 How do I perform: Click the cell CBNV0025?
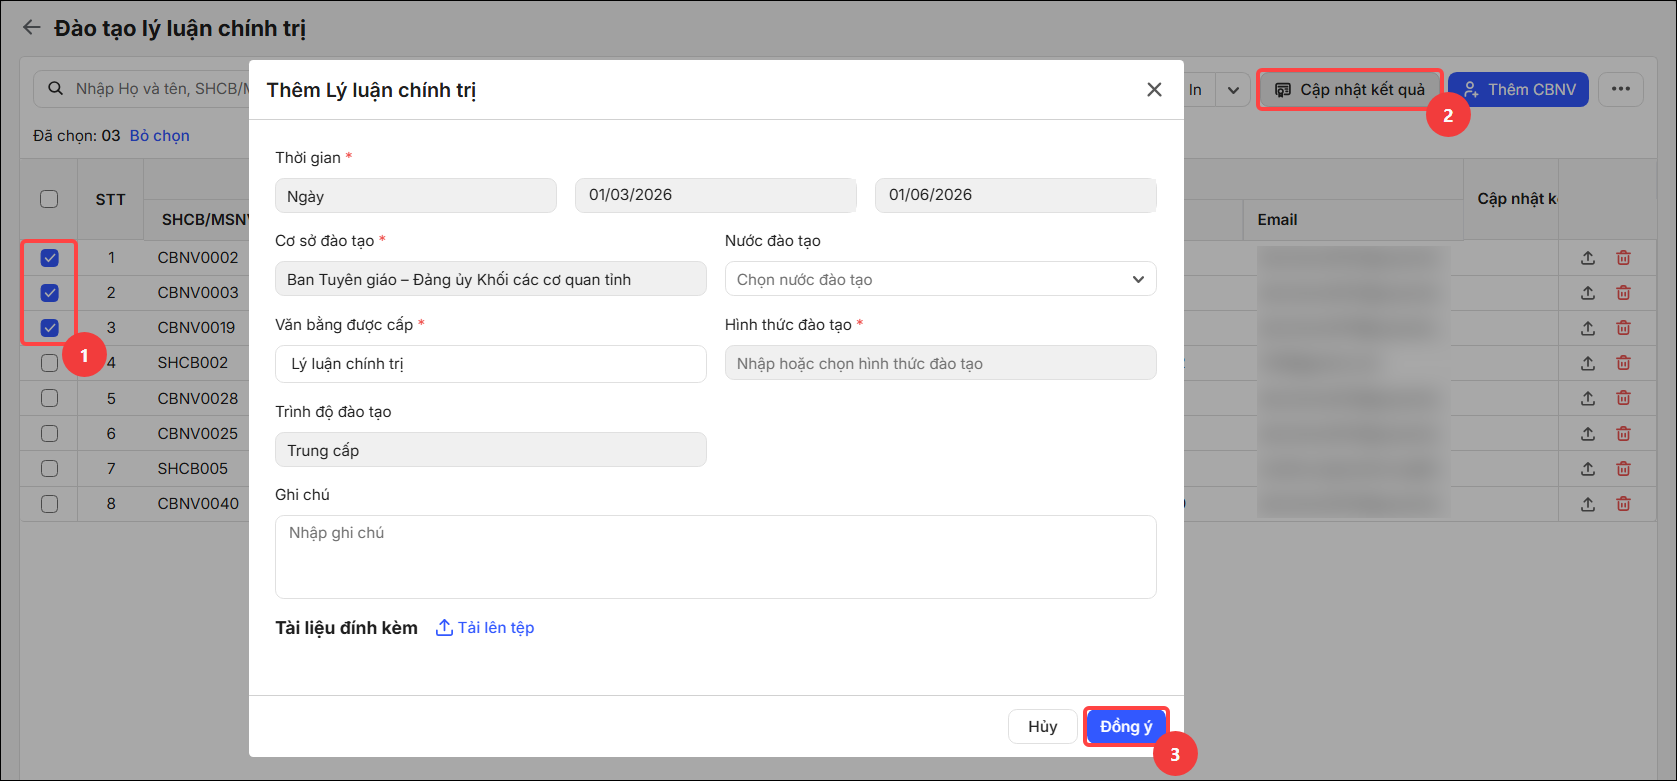coord(198,434)
